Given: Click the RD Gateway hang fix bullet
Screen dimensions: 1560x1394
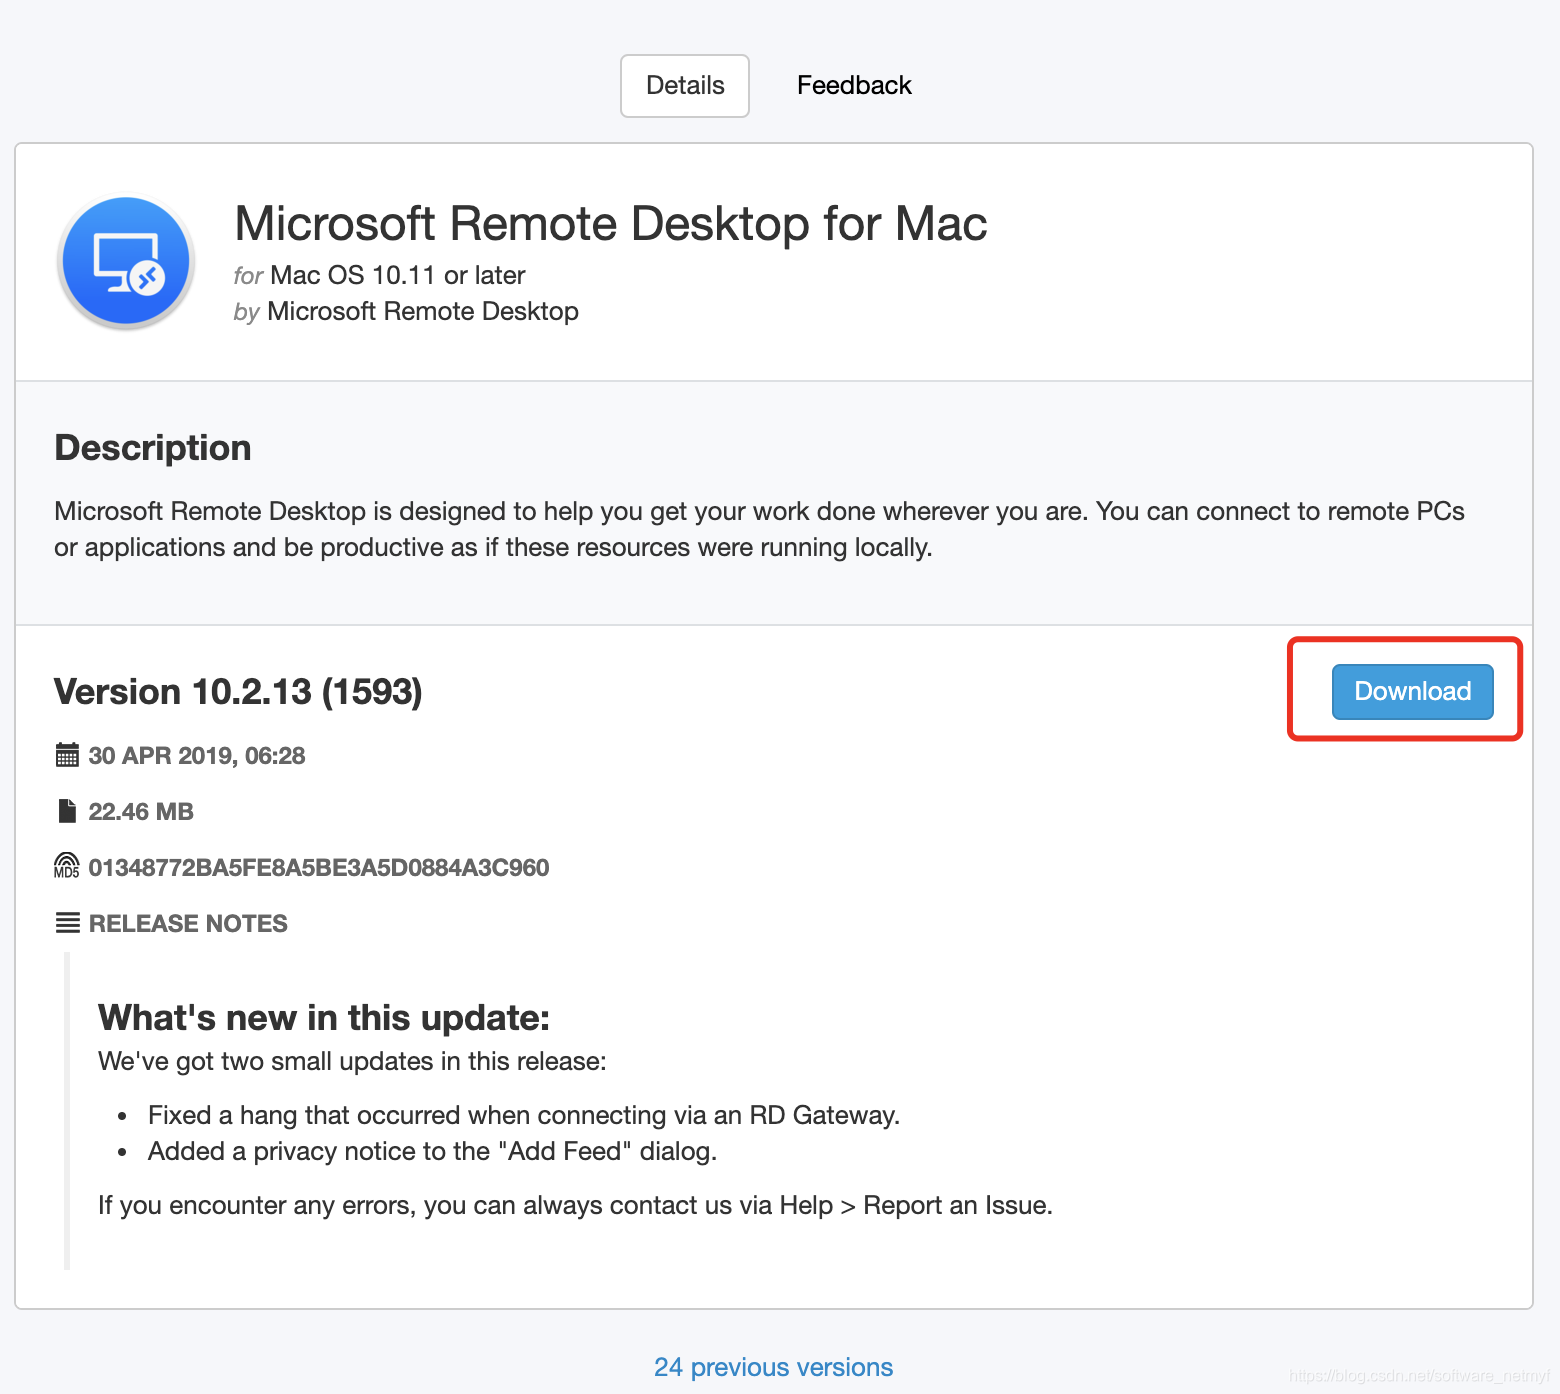Looking at the screenshot, I should 524,1115.
